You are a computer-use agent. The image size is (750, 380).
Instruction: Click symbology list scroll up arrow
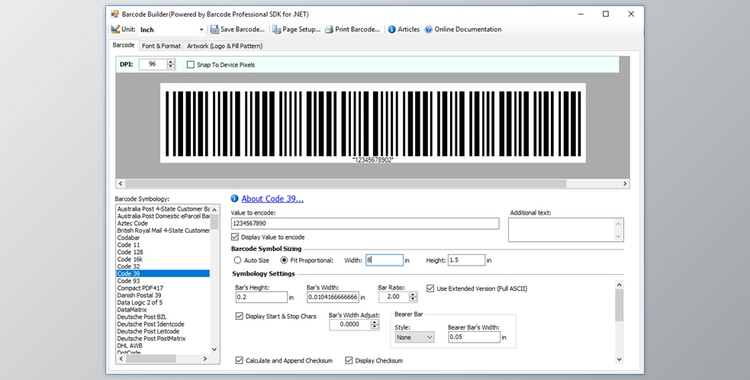point(214,210)
